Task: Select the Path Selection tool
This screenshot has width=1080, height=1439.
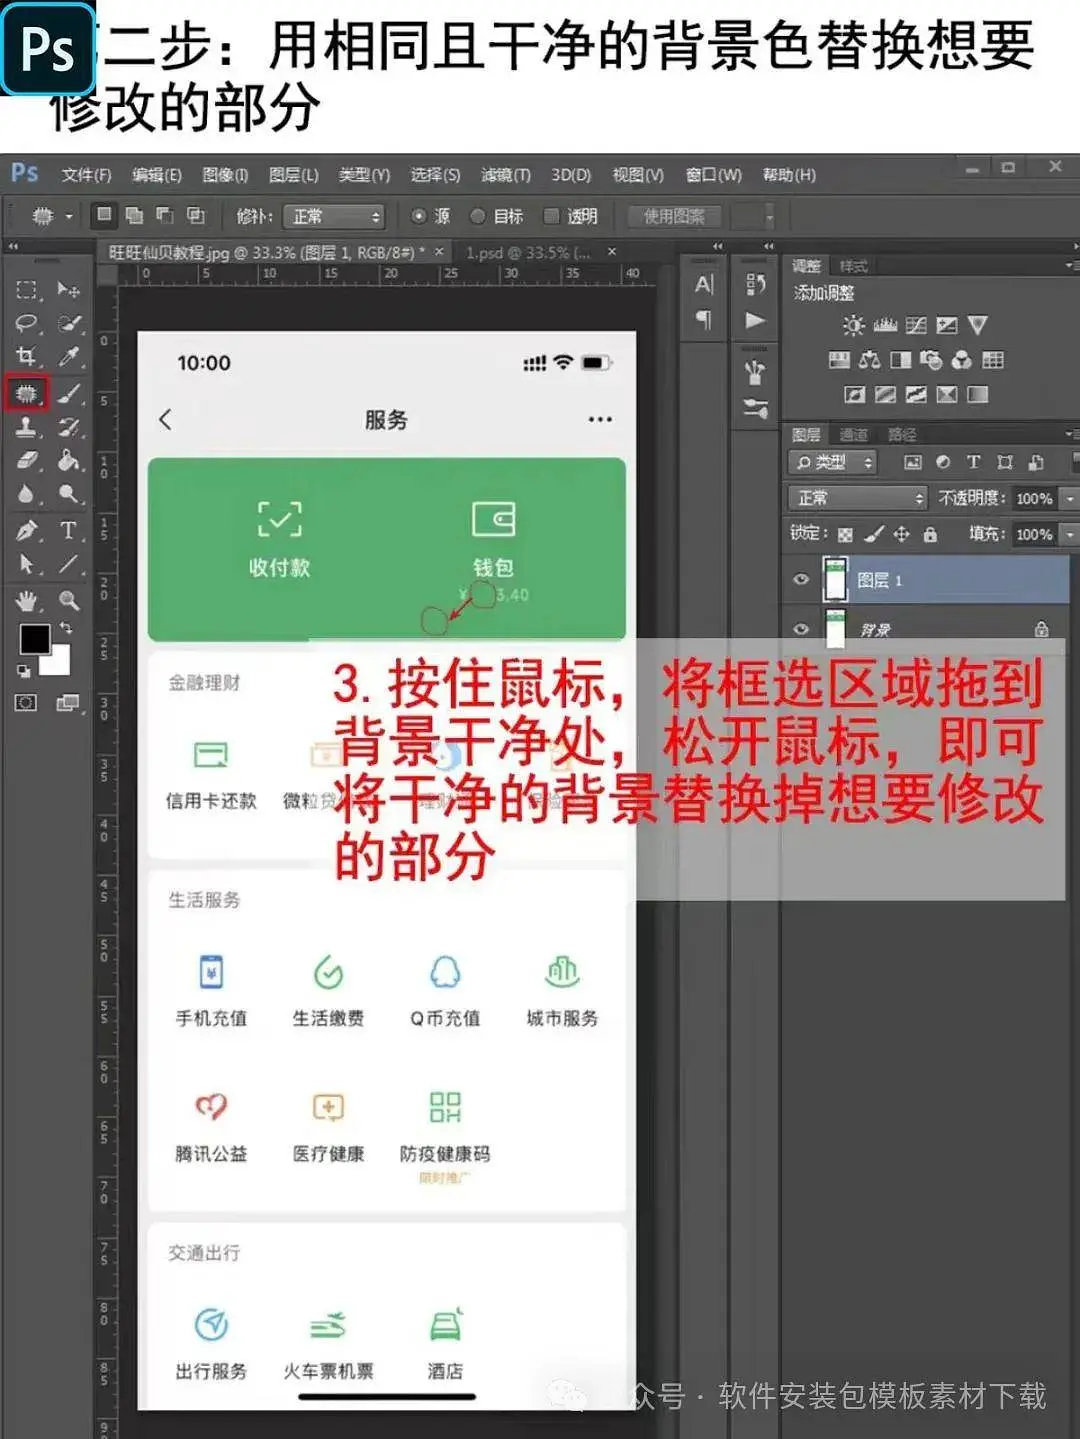Action: click(x=26, y=564)
